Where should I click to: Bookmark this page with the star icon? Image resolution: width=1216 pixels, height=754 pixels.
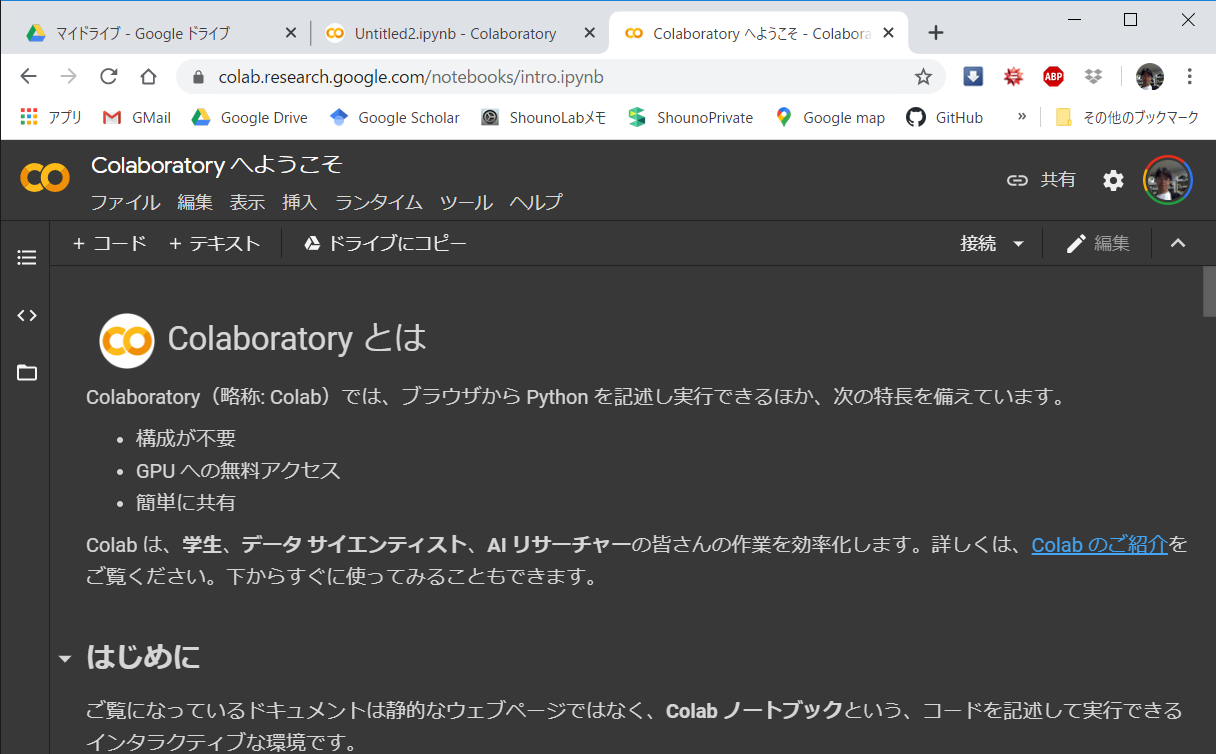click(x=923, y=77)
